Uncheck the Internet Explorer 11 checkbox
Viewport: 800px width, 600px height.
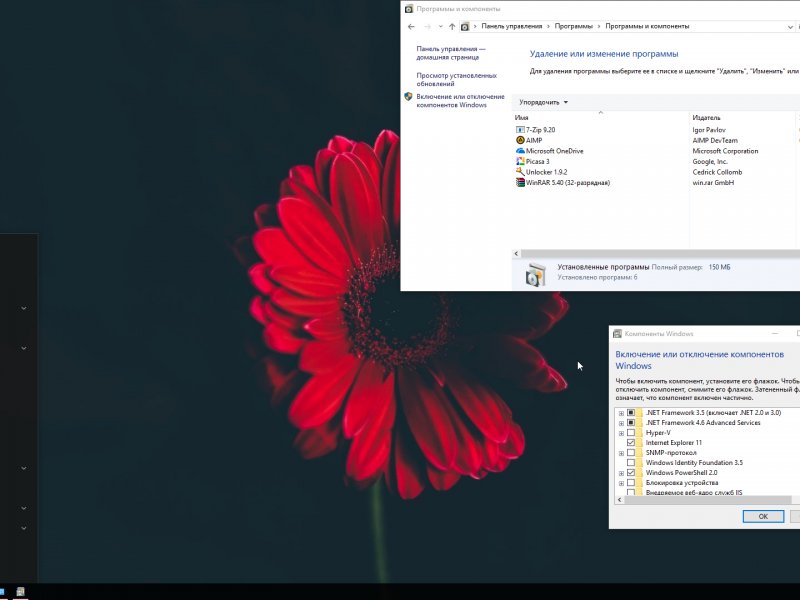click(x=631, y=442)
